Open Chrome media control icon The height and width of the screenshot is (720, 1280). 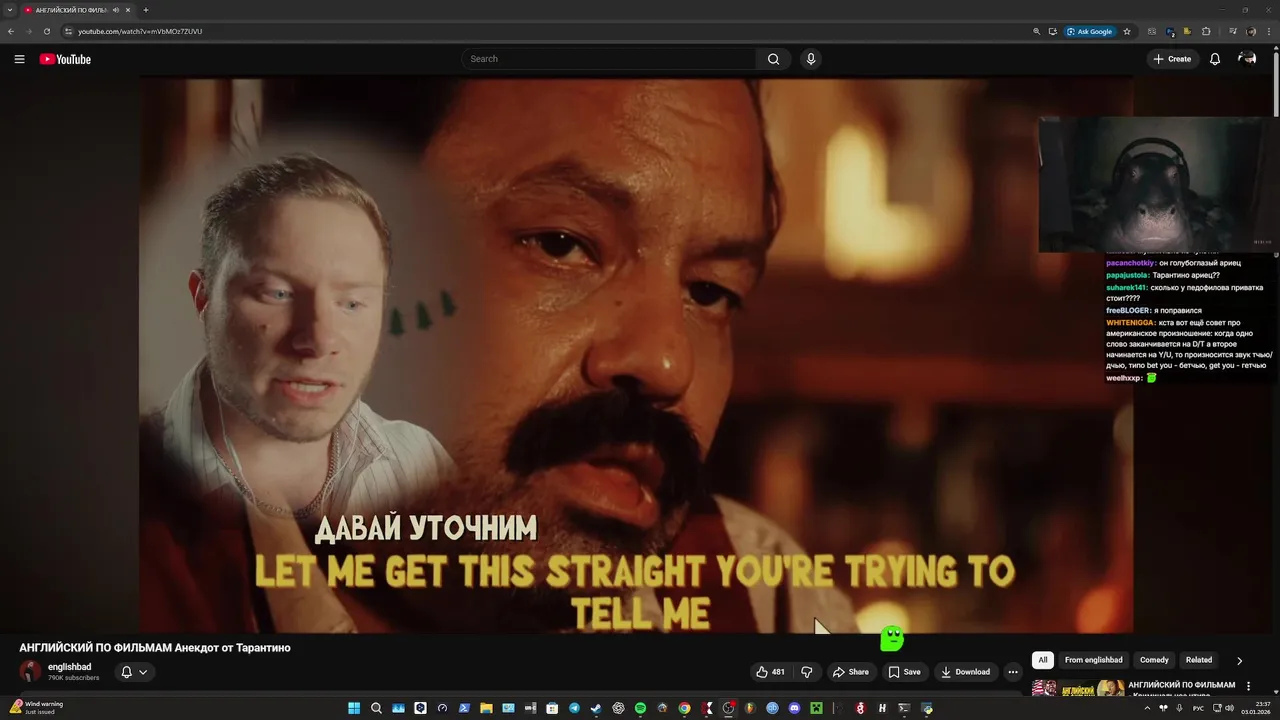(x=1233, y=31)
